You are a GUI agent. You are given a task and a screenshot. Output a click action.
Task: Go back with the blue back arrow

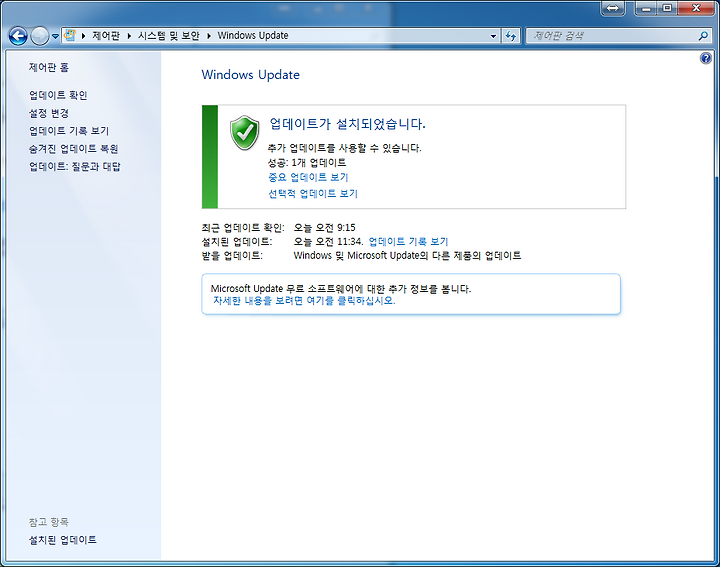click(x=18, y=36)
